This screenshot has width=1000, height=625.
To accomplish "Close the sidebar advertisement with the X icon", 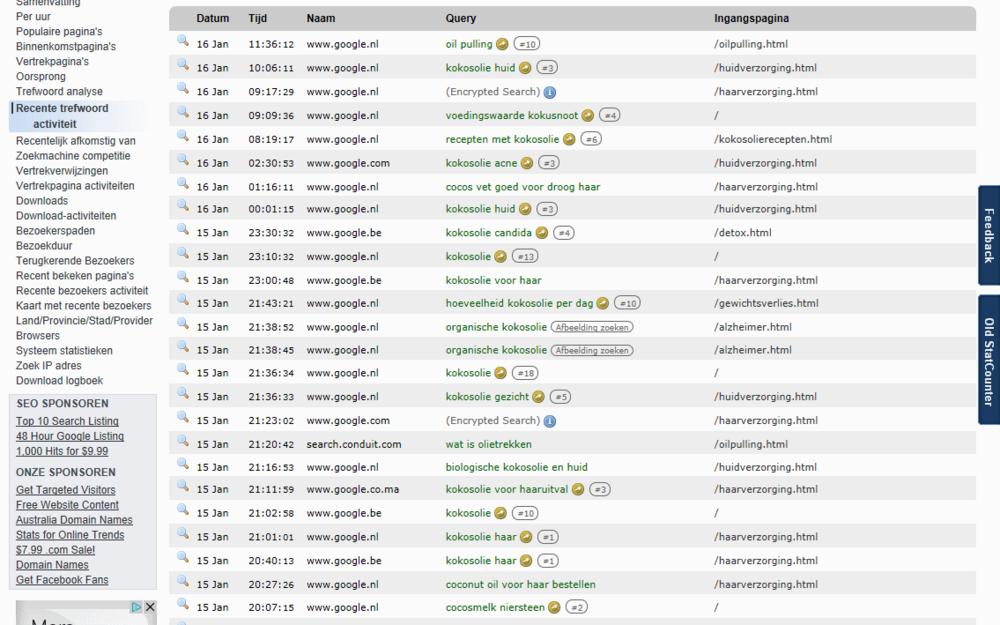I will (150, 607).
